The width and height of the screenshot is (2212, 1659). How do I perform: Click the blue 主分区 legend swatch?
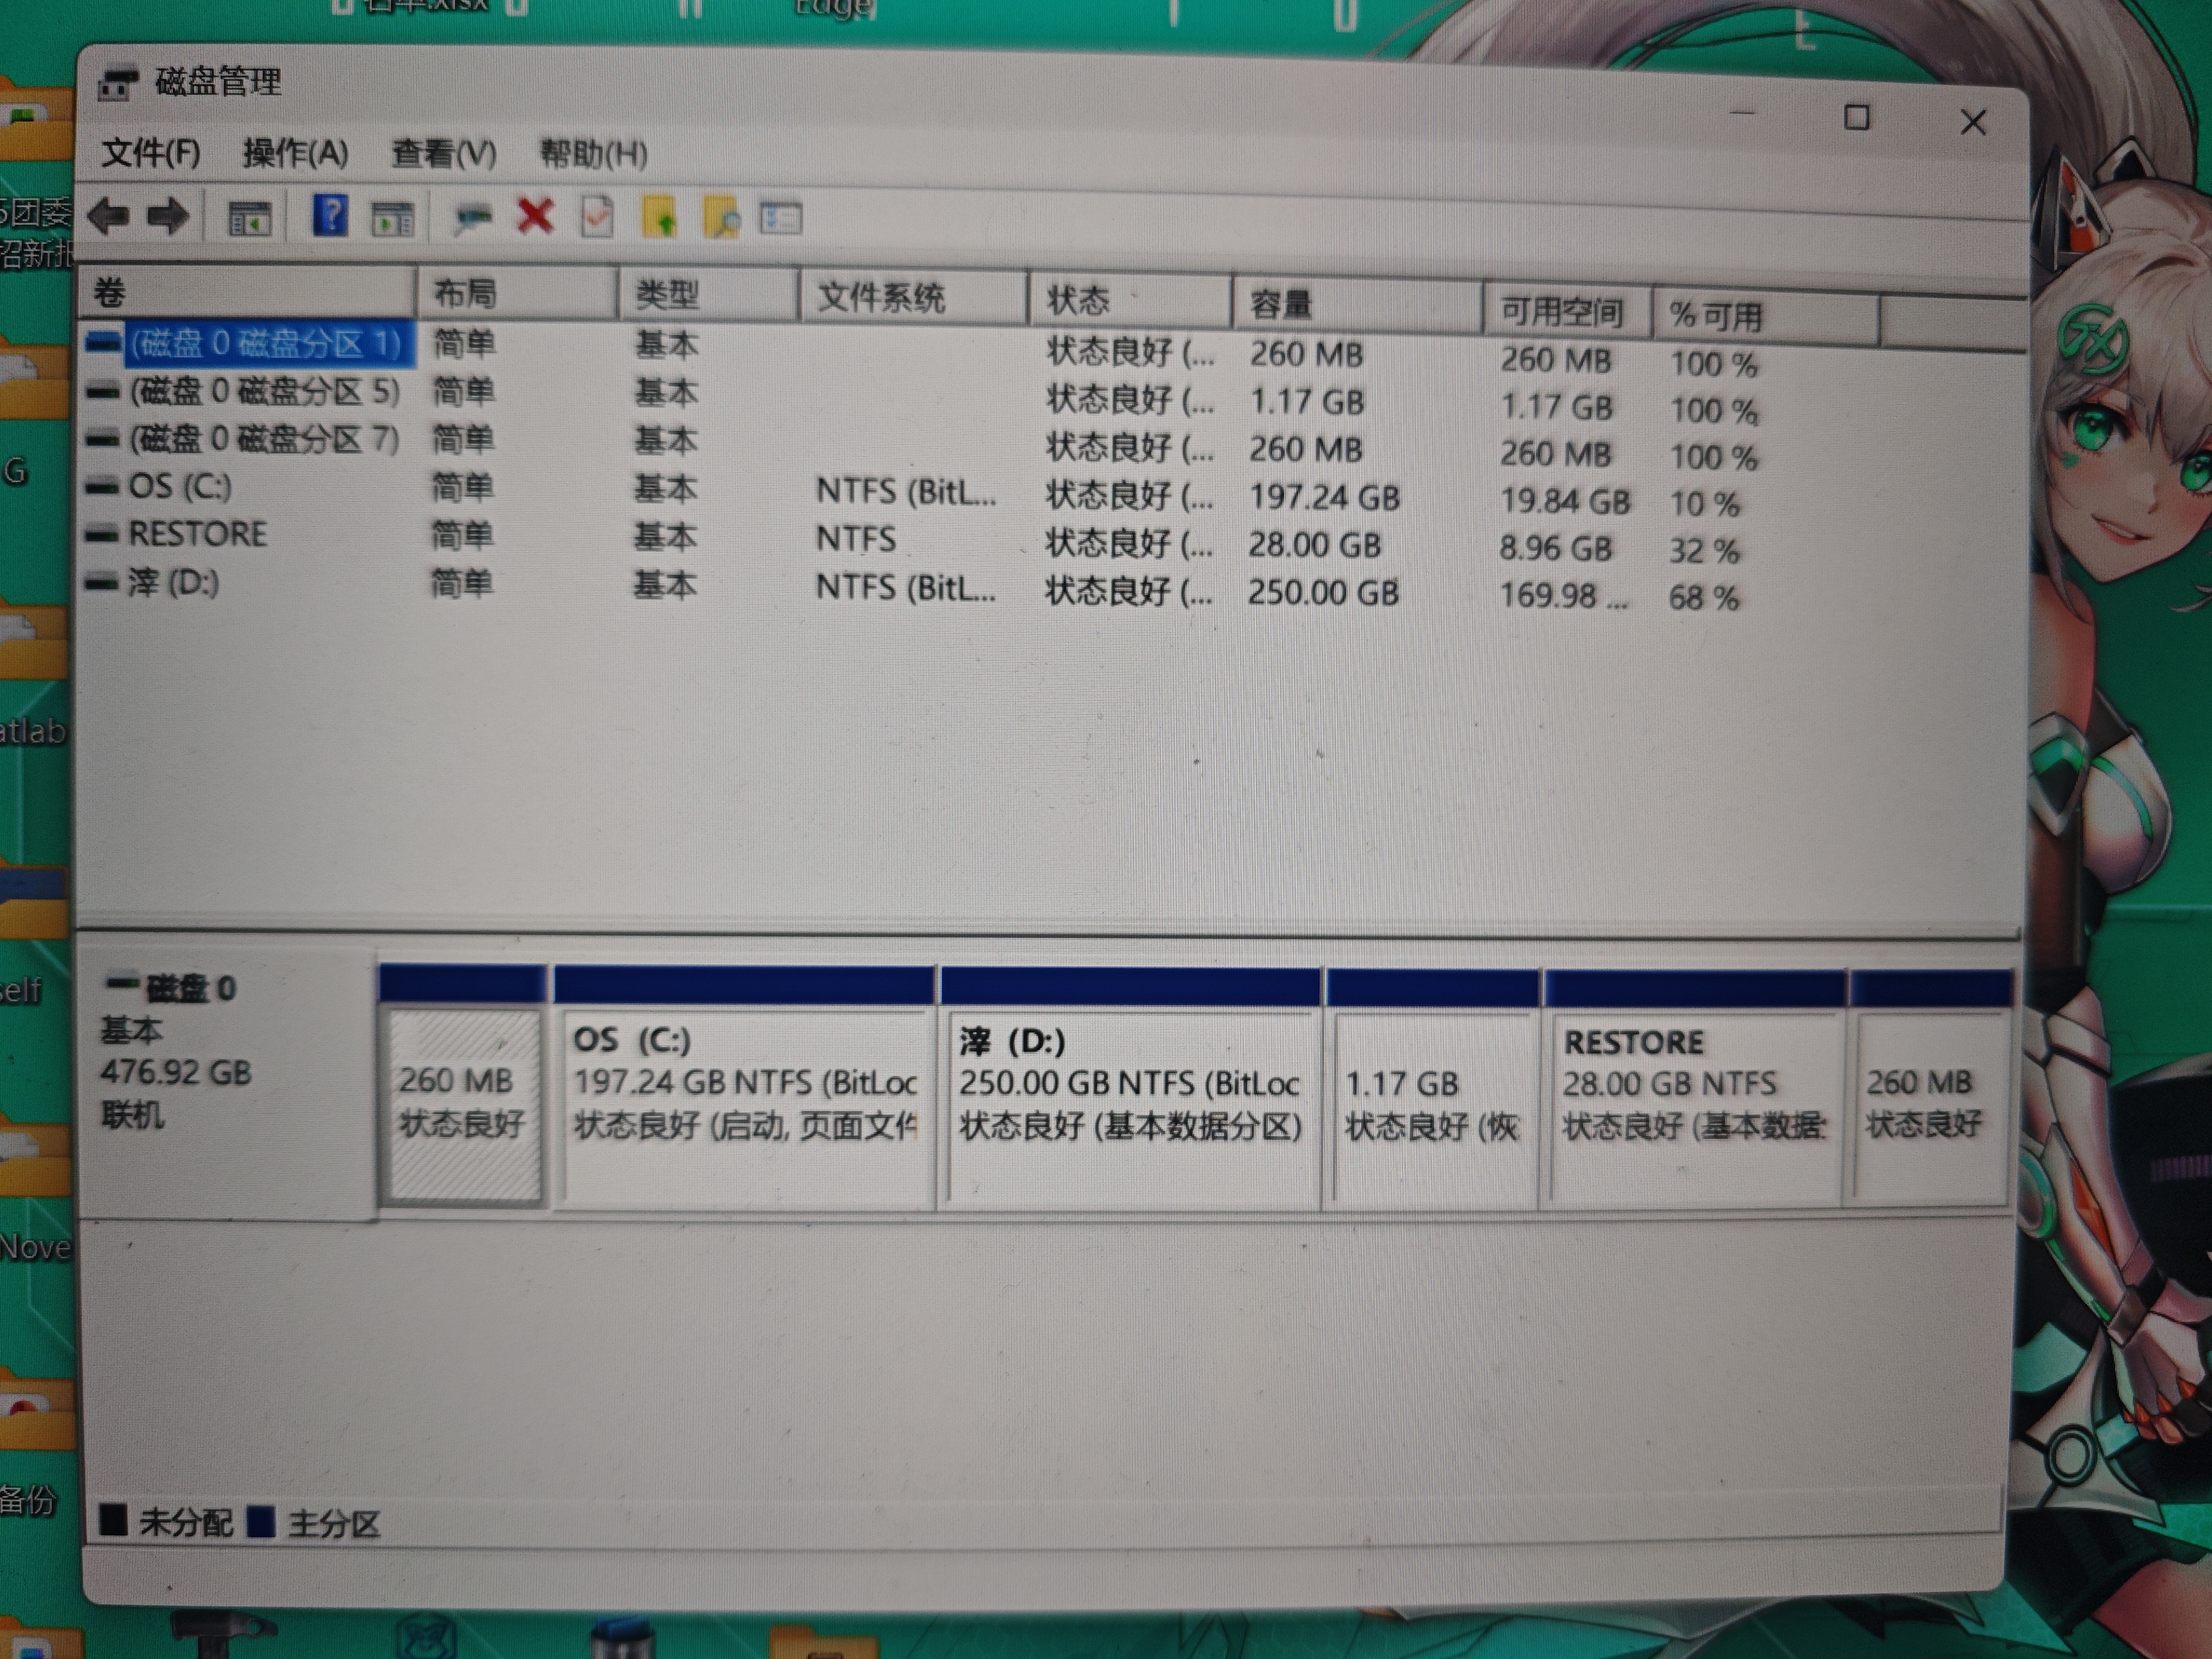pyautogui.click(x=261, y=1522)
